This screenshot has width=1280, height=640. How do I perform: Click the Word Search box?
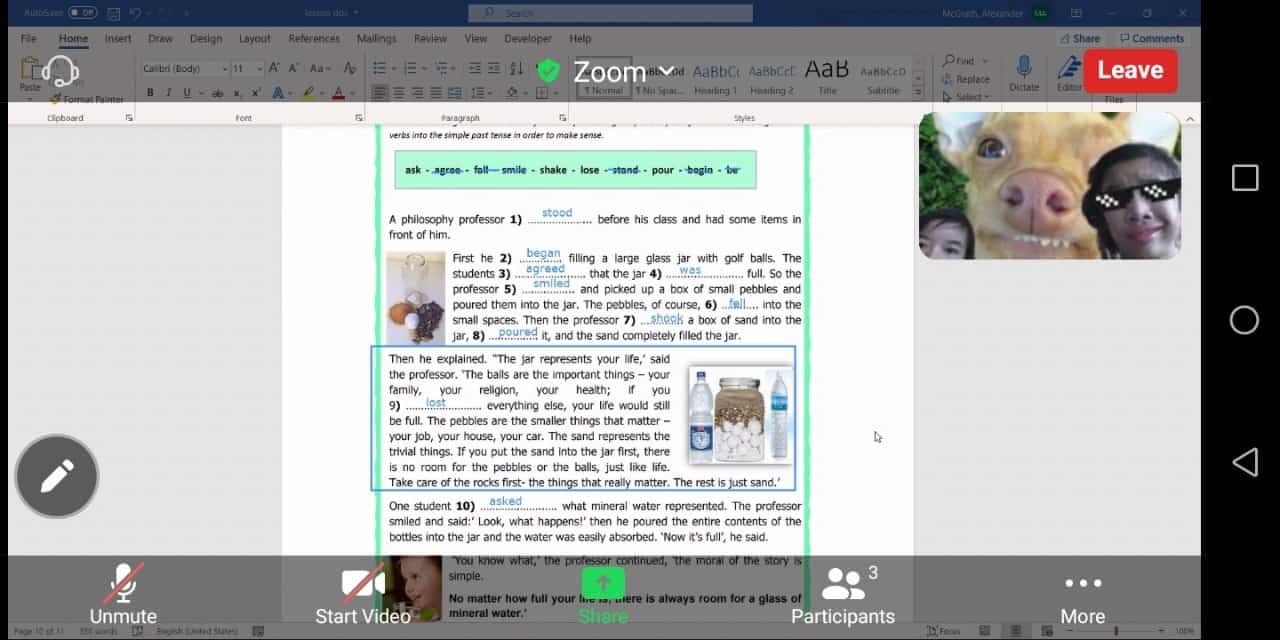pos(610,13)
